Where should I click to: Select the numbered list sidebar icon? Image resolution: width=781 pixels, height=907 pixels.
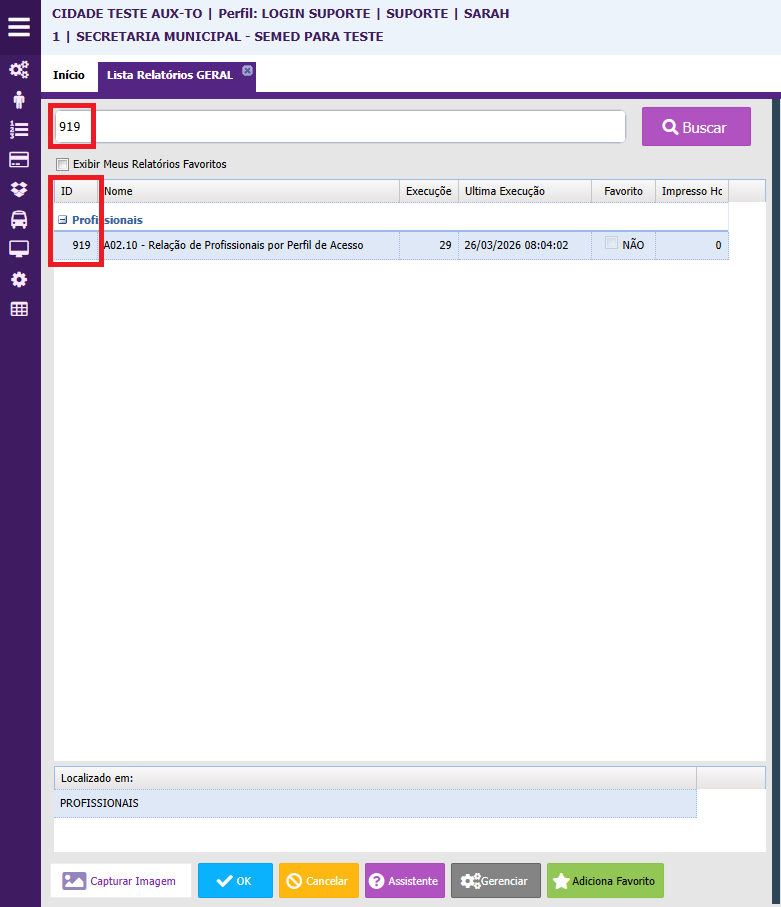click(19, 130)
